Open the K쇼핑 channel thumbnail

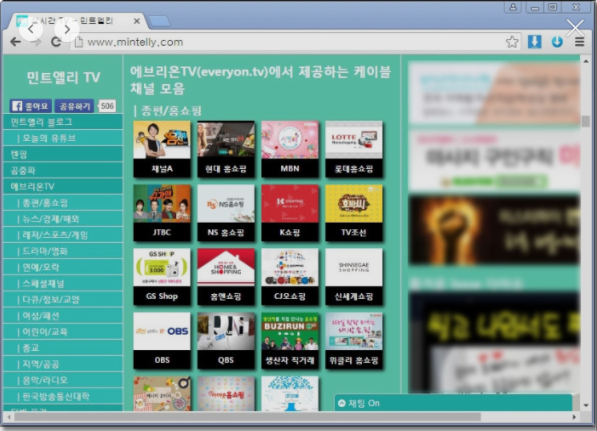(290, 213)
